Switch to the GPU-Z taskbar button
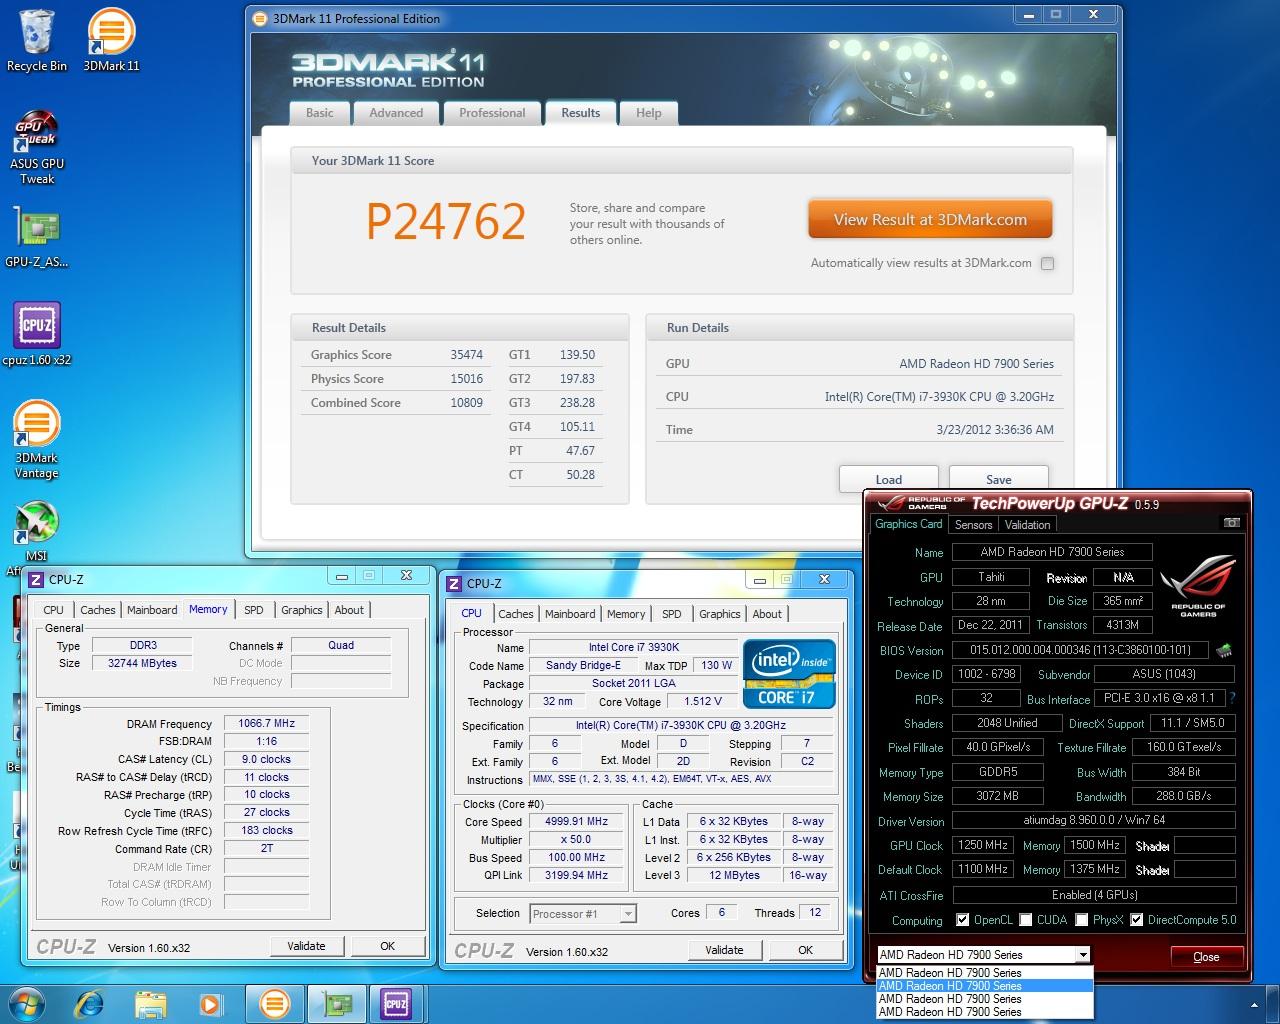This screenshot has height=1024, width=1280. tap(336, 1003)
